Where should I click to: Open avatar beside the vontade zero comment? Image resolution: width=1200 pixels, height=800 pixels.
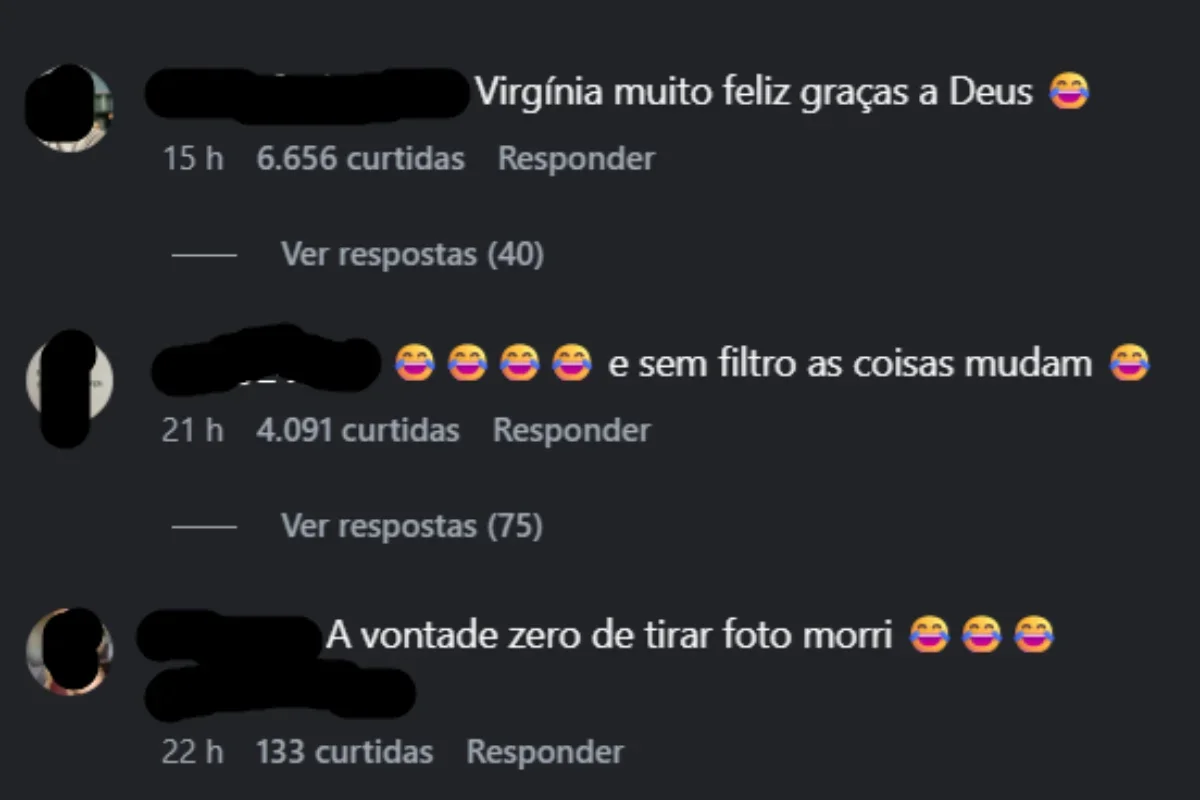(68, 651)
